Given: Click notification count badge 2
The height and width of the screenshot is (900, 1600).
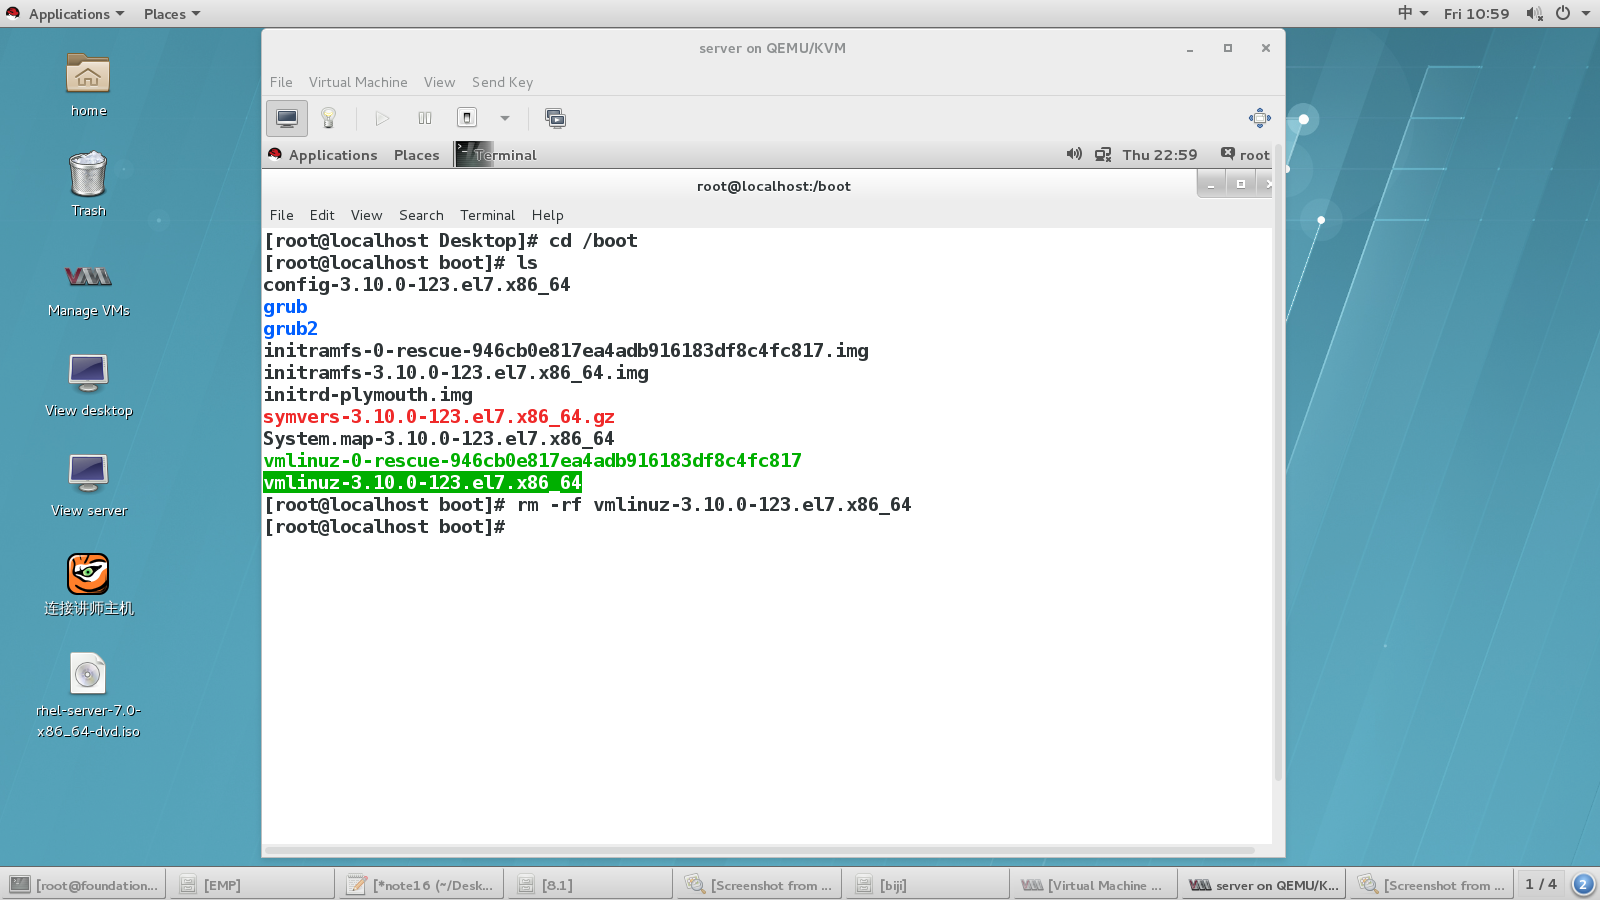Looking at the screenshot, I should tap(1583, 884).
